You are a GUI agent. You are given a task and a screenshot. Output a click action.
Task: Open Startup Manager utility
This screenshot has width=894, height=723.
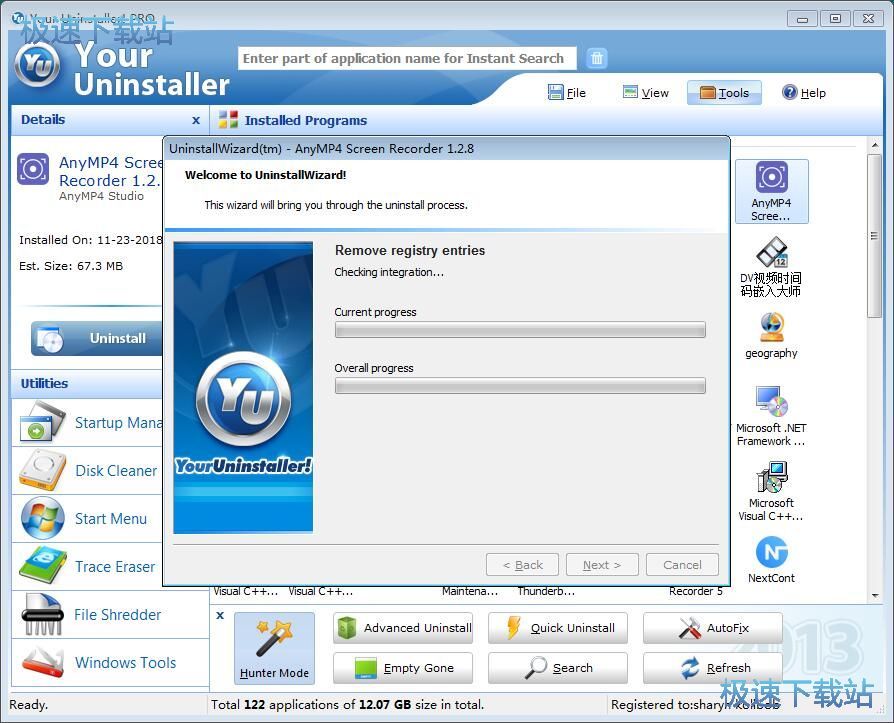pyautogui.click(x=88, y=423)
